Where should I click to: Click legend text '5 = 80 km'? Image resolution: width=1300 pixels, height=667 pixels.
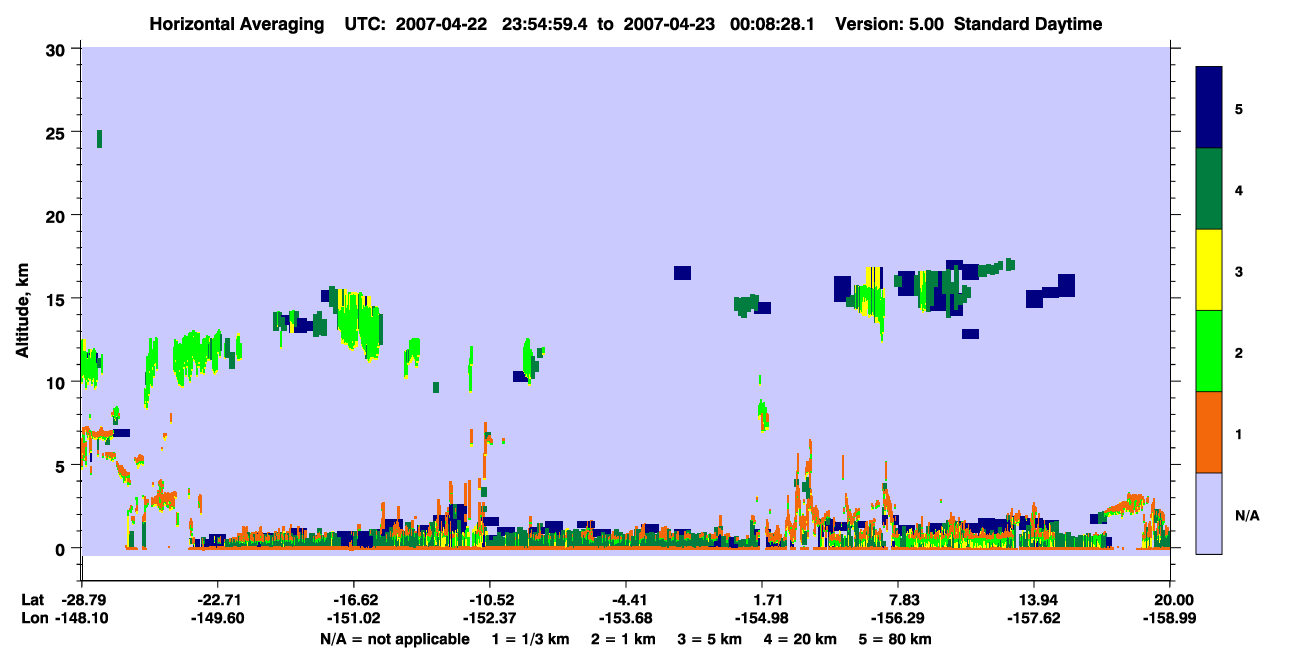point(896,638)
